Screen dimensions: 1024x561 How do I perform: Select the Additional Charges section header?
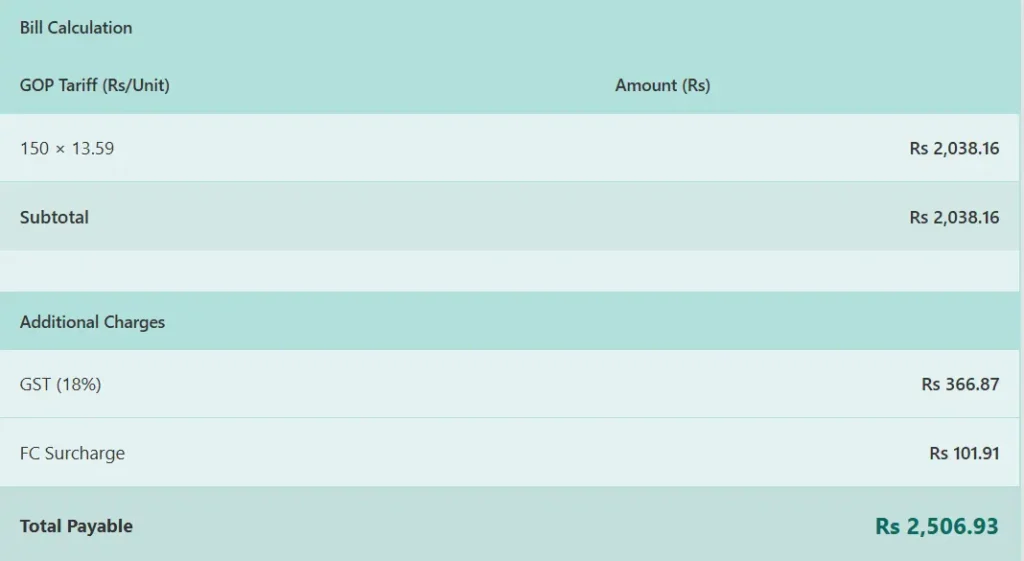click(92, 322)
